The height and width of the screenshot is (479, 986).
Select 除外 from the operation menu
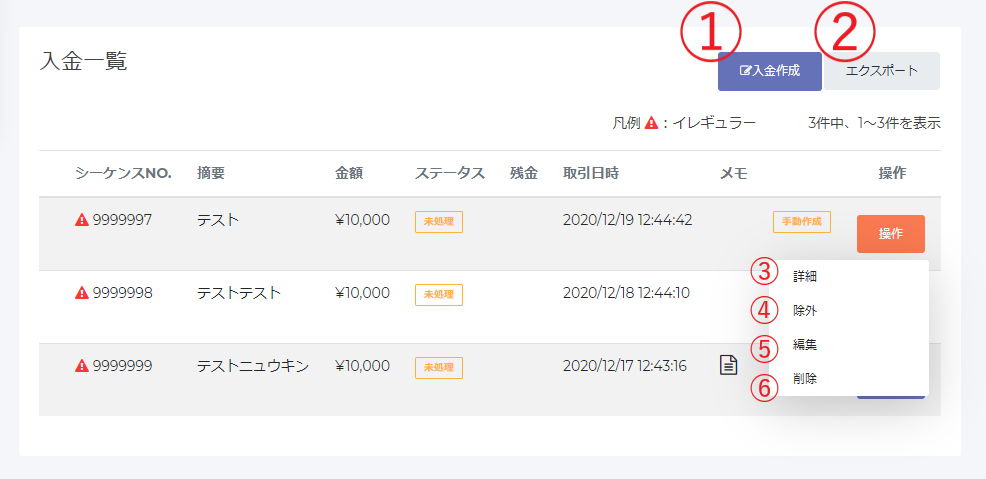pyautogui.click(x=805, y=311)
